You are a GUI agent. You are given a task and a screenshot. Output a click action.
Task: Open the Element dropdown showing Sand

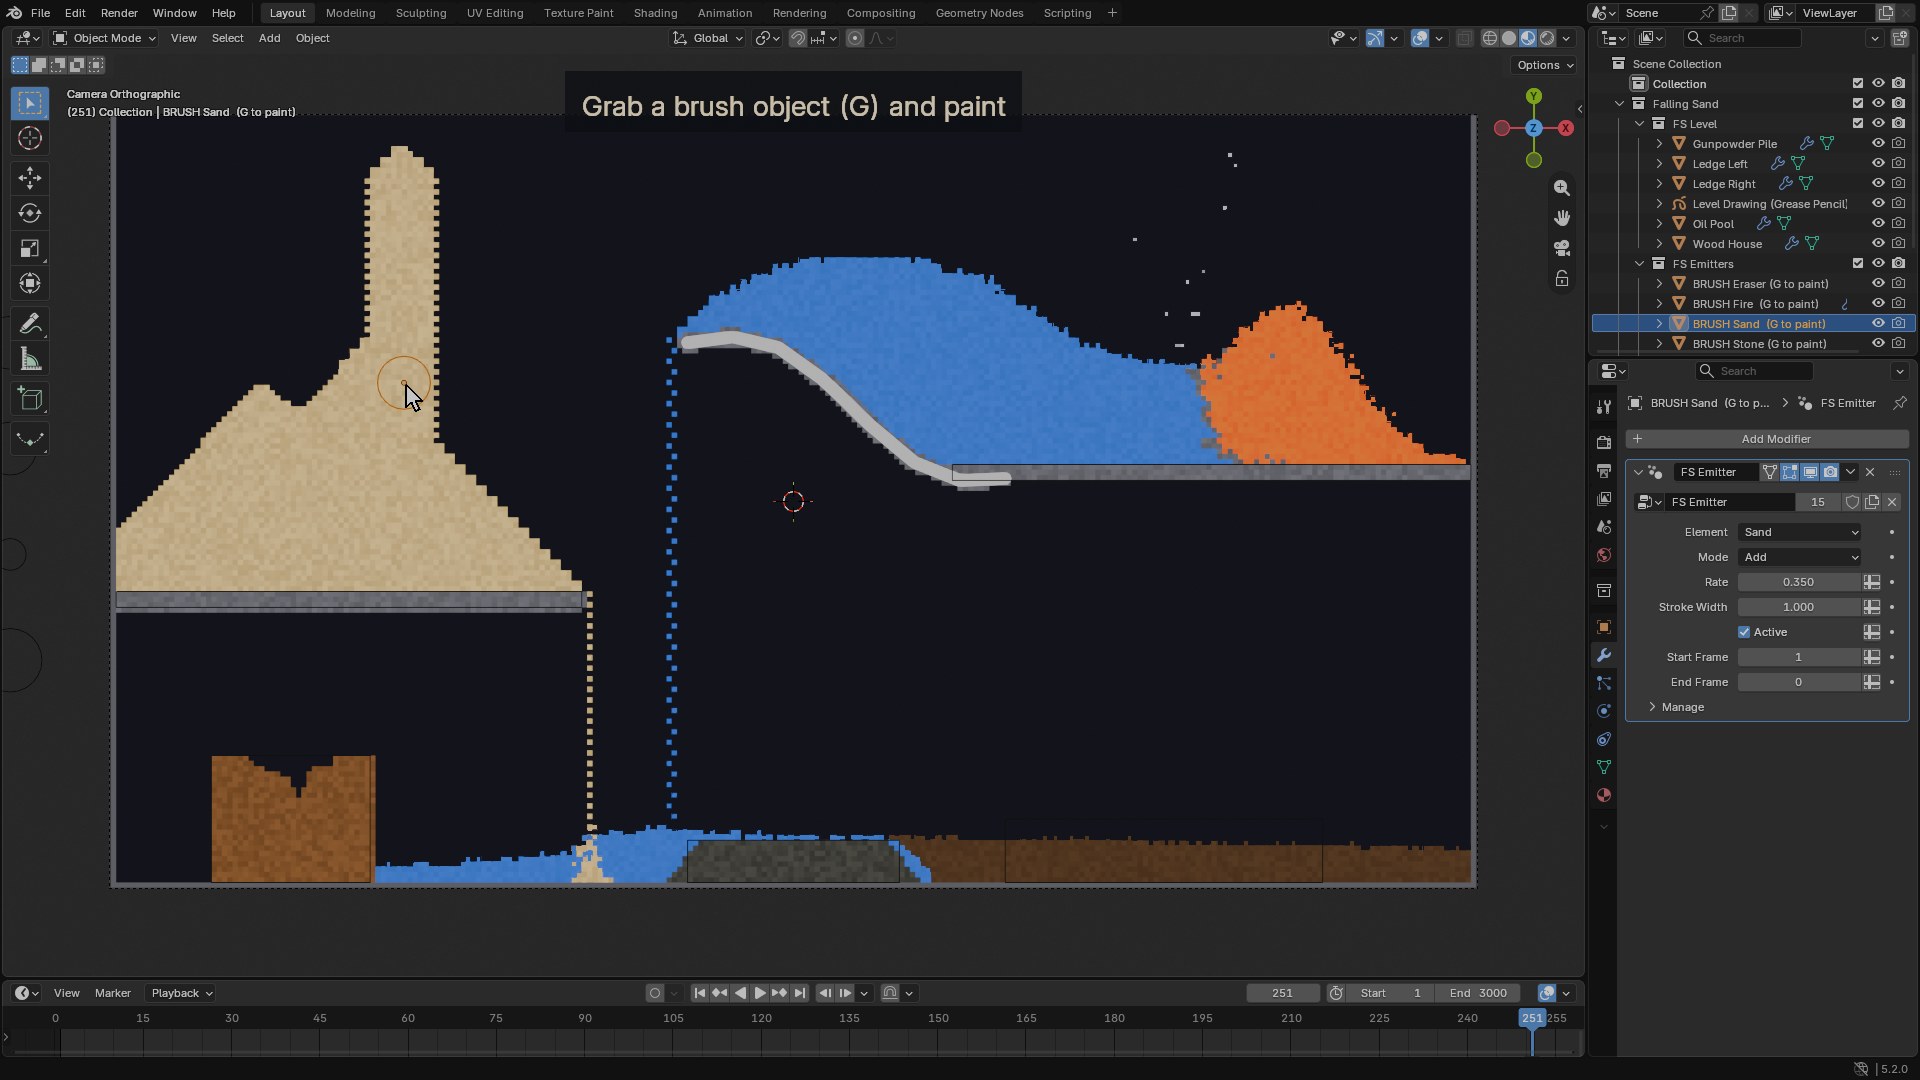tap(1800, 532)
